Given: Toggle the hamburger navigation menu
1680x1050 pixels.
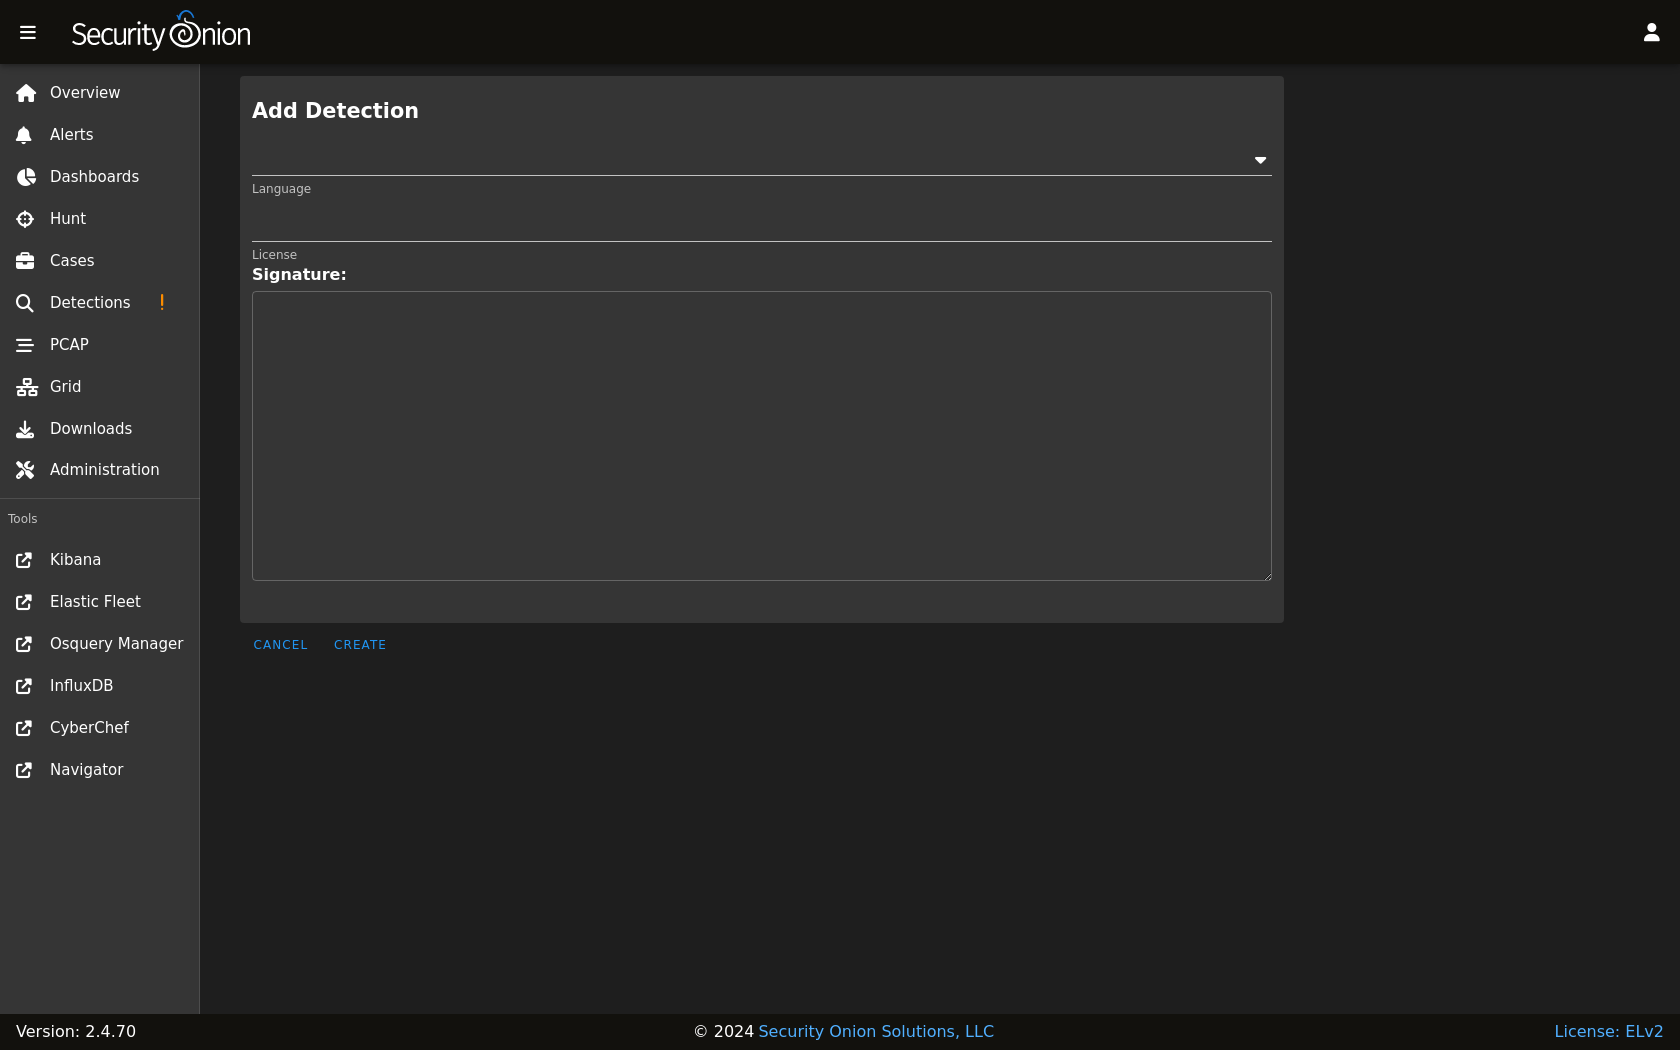Looking at the screenshot, I should click(28, 33).
